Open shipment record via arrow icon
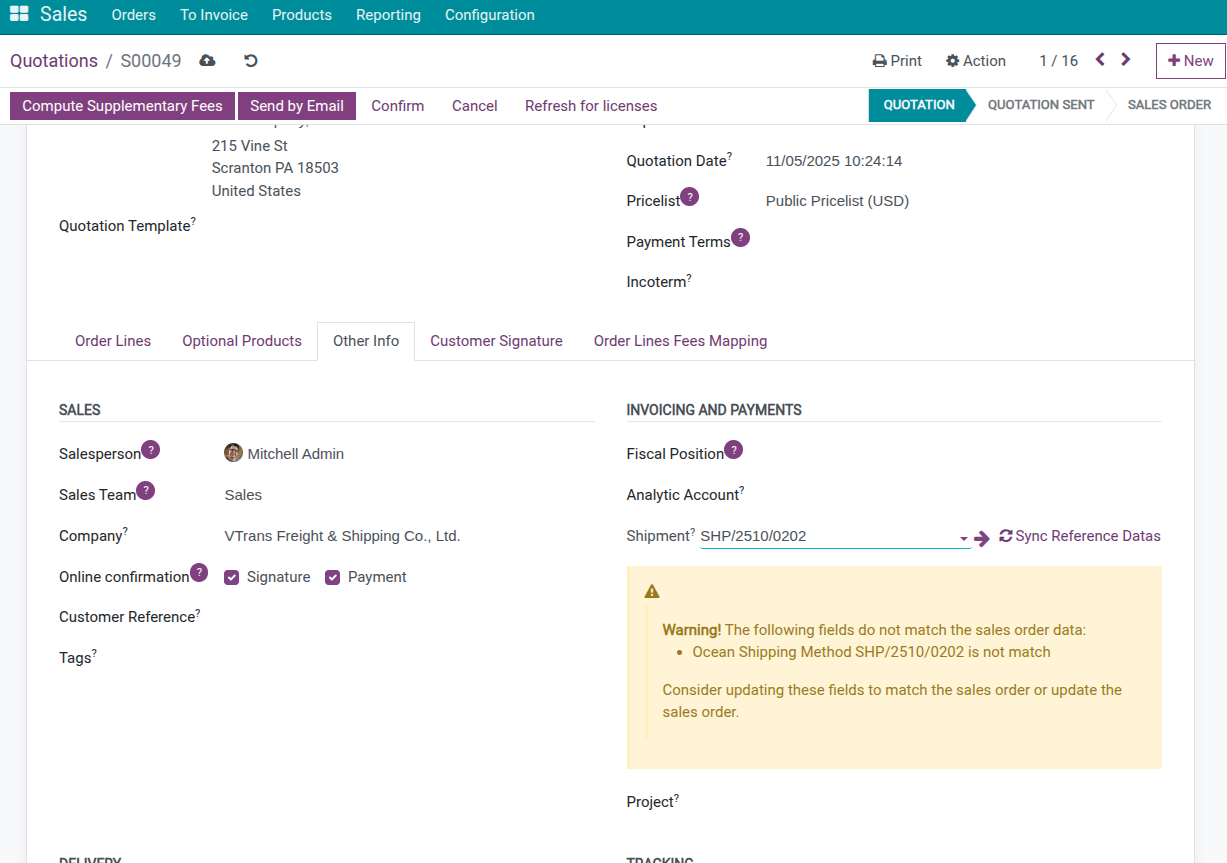This screenshot has height=863, width=1227. (x=982, y=538)
